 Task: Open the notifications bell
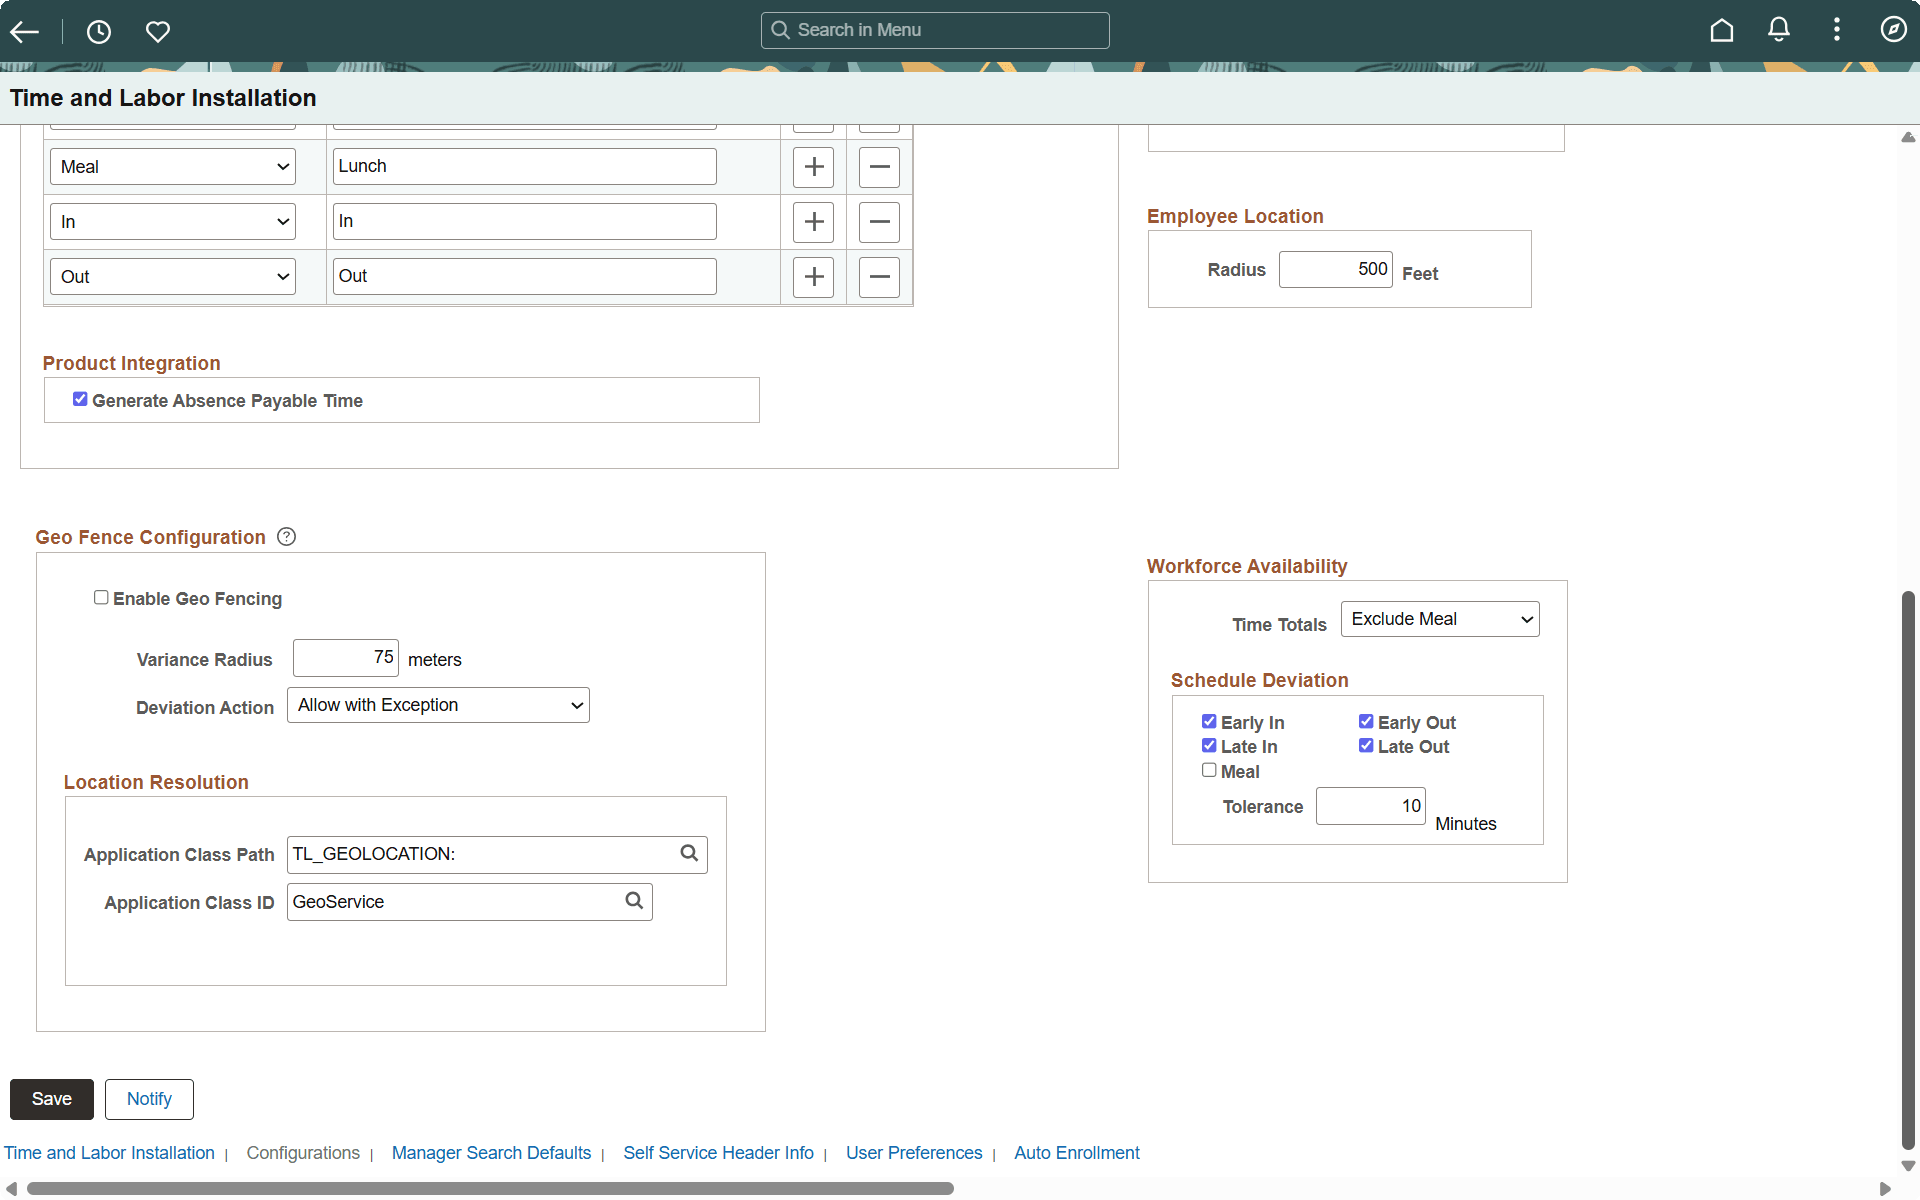1779,30
